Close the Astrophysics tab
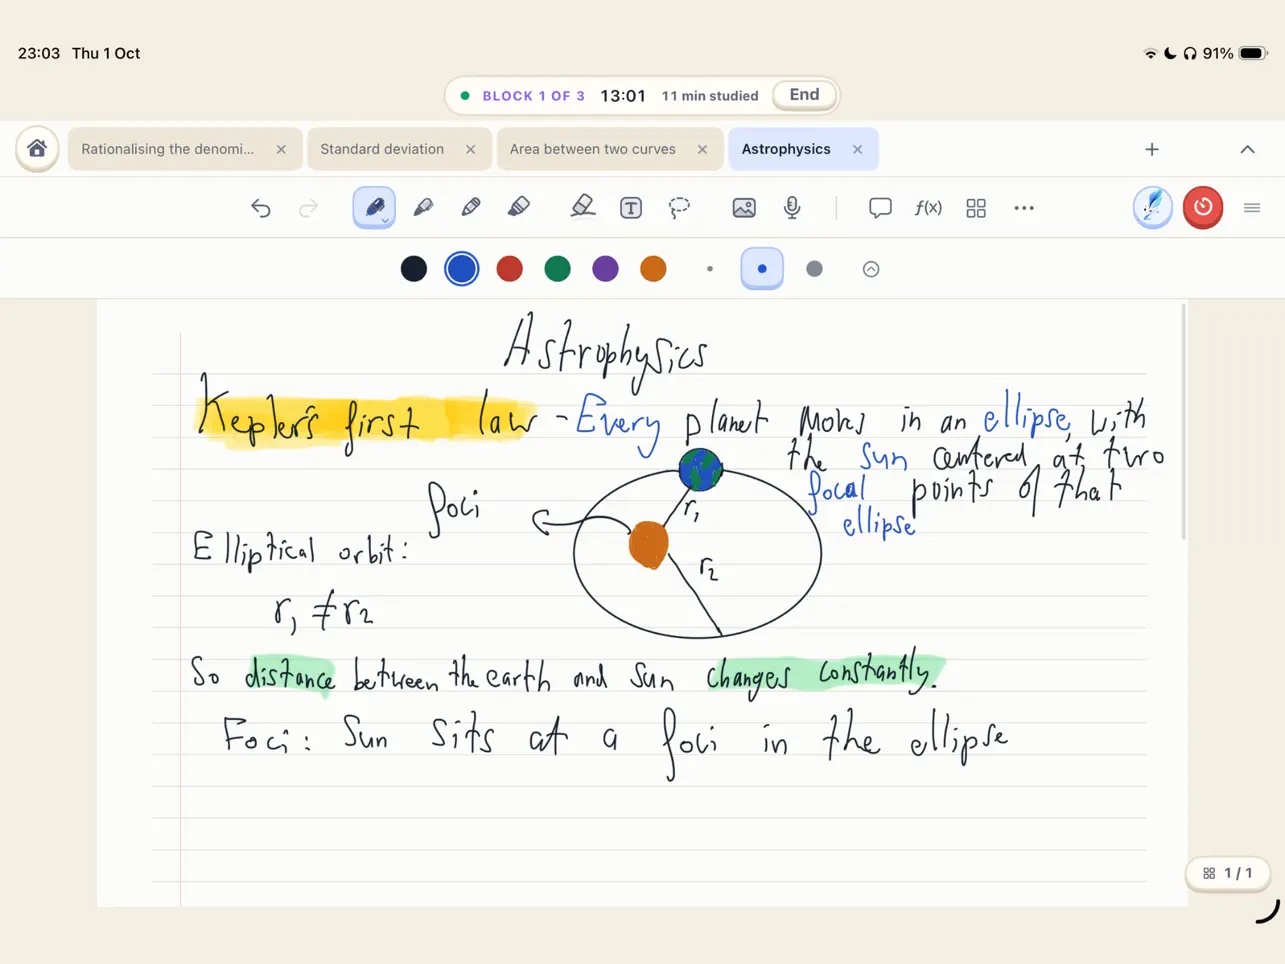1285x964 pixels. [858, 149]
